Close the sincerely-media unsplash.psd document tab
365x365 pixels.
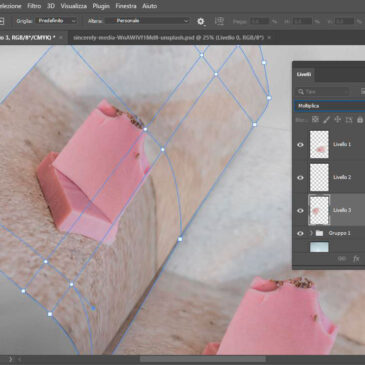pos(269,38)
